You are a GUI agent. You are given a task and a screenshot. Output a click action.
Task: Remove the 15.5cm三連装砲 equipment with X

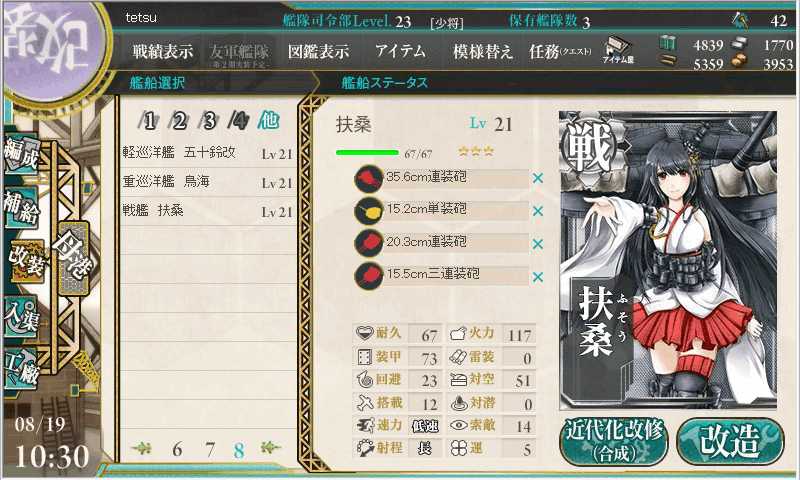pyautogui.click(x=537, y=277)
